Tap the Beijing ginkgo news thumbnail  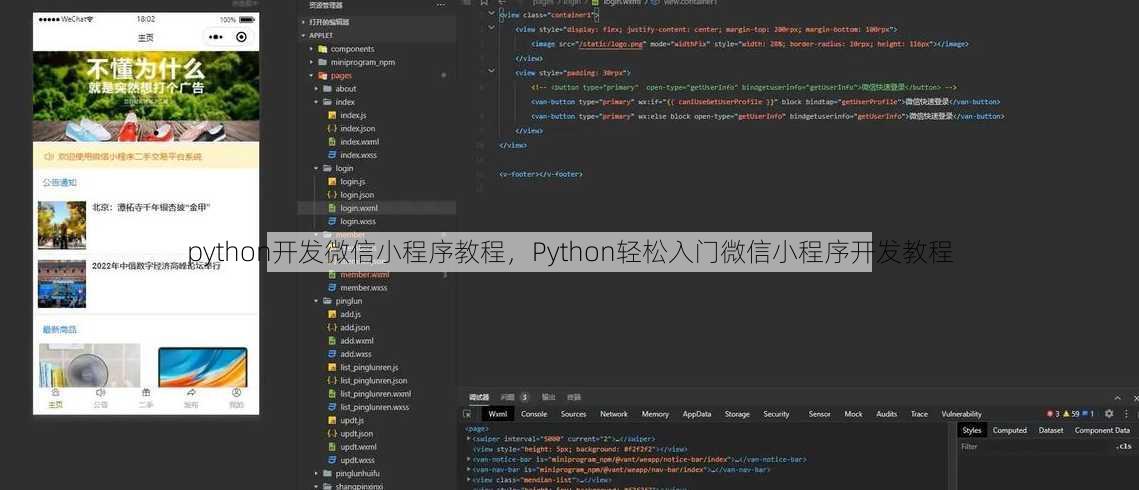pyautogui.click(x=62, y=225)
